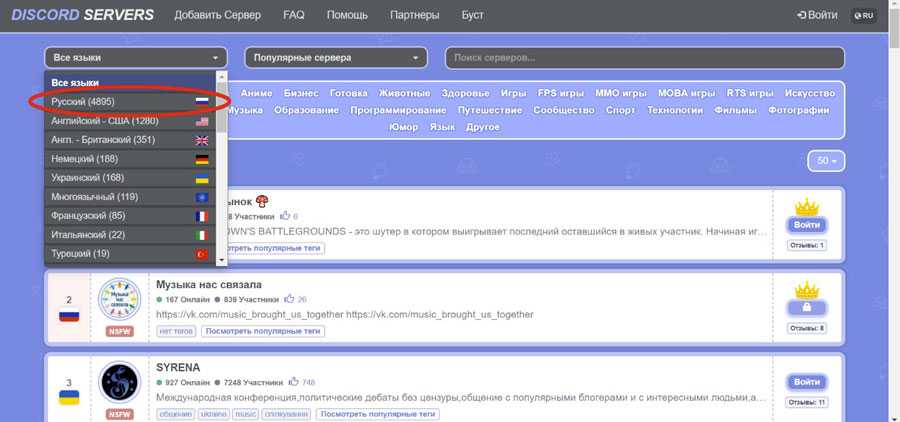
Task: Like the Музыка нас связала server thumbs-up
Action: pos(289,299)
